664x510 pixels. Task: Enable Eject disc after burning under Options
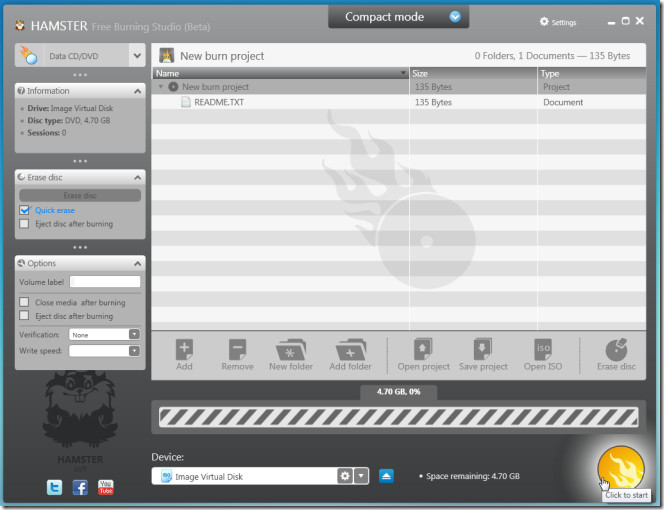[x=24, y=316]
